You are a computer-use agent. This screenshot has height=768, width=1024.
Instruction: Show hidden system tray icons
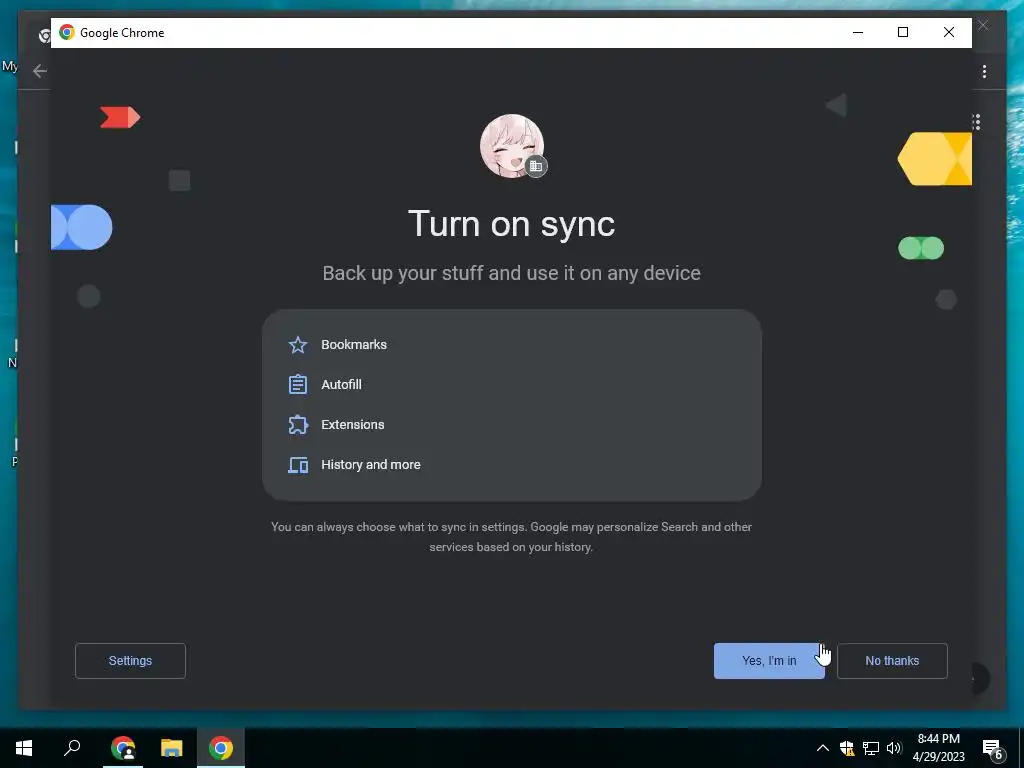coord(823,748)
